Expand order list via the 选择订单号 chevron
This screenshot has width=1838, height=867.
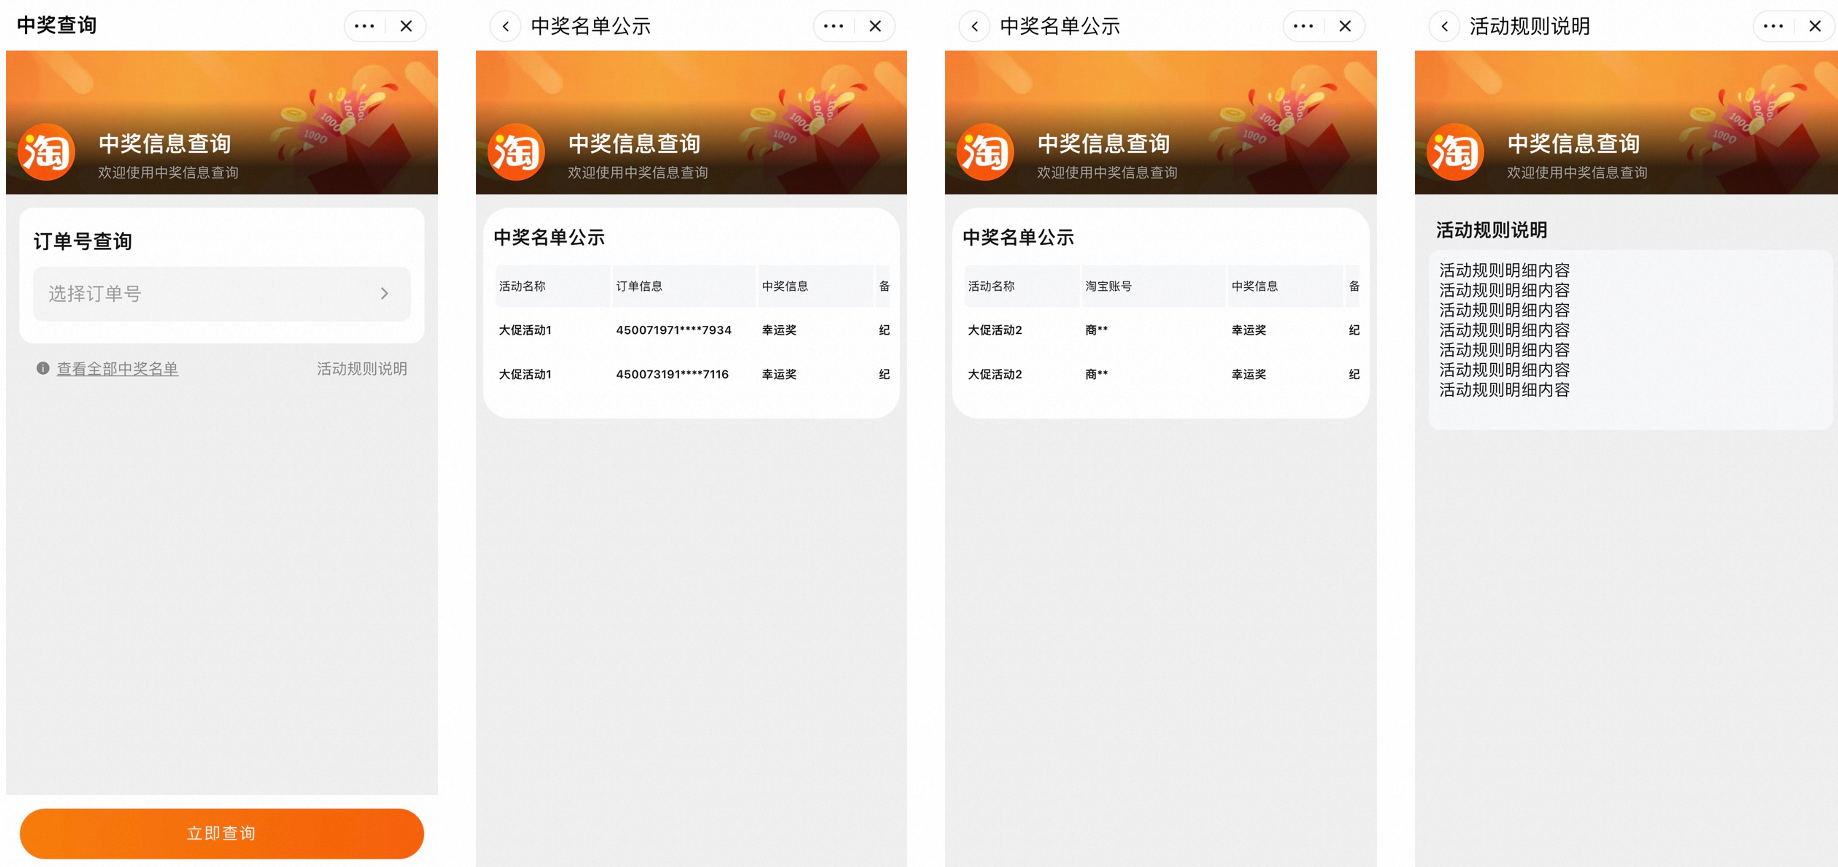[385, 294]
